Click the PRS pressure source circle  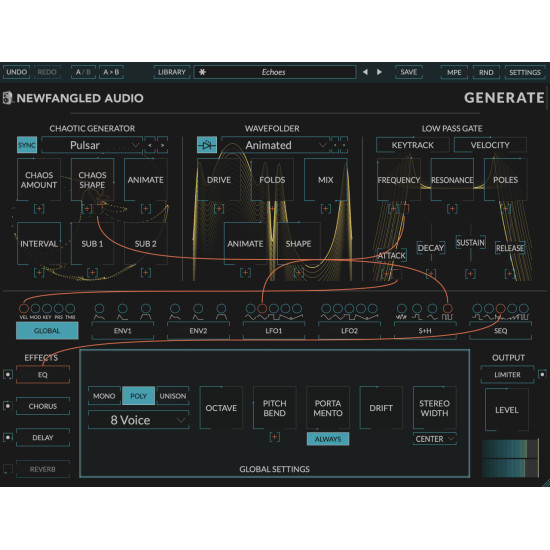point(58,308)
